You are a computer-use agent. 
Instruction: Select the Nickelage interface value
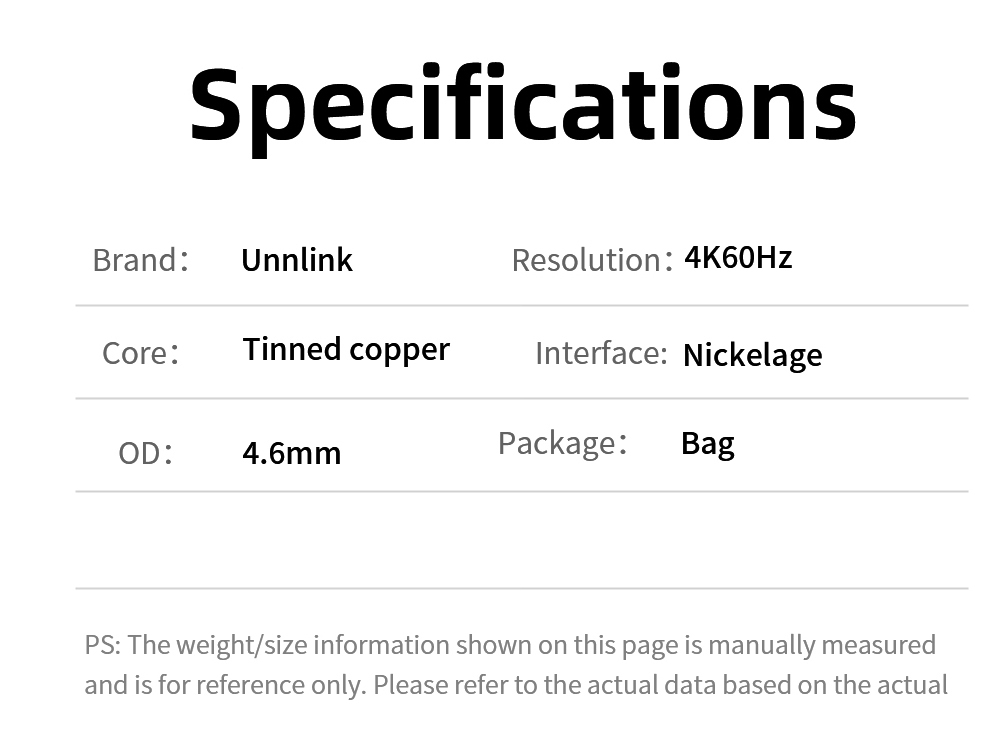tap(752, 355)
